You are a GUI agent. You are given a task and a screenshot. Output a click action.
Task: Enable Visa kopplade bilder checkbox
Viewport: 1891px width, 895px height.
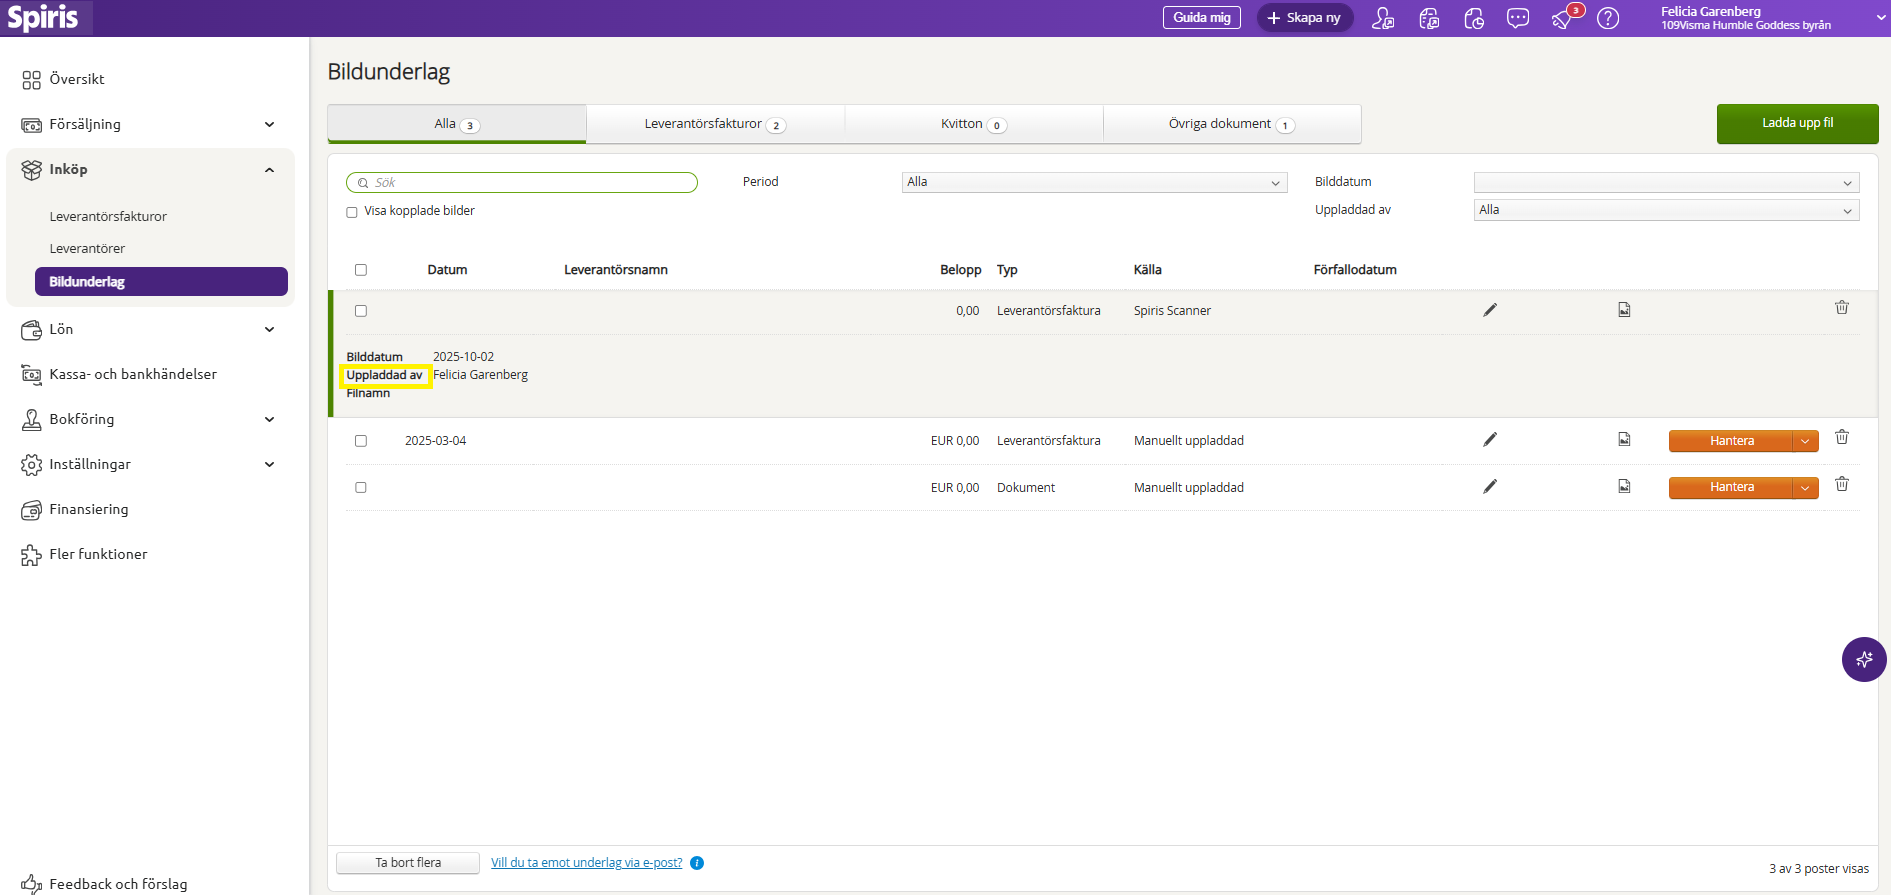coord(352,212)
